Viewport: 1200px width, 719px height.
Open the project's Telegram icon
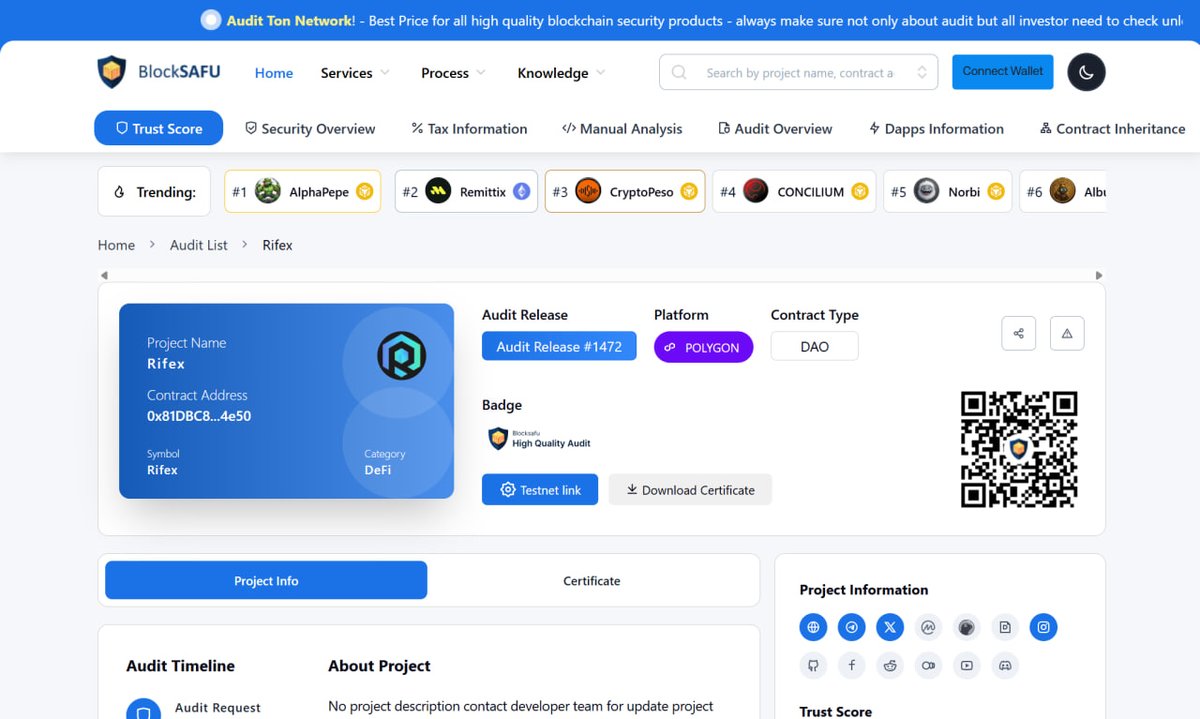point(852,627)
